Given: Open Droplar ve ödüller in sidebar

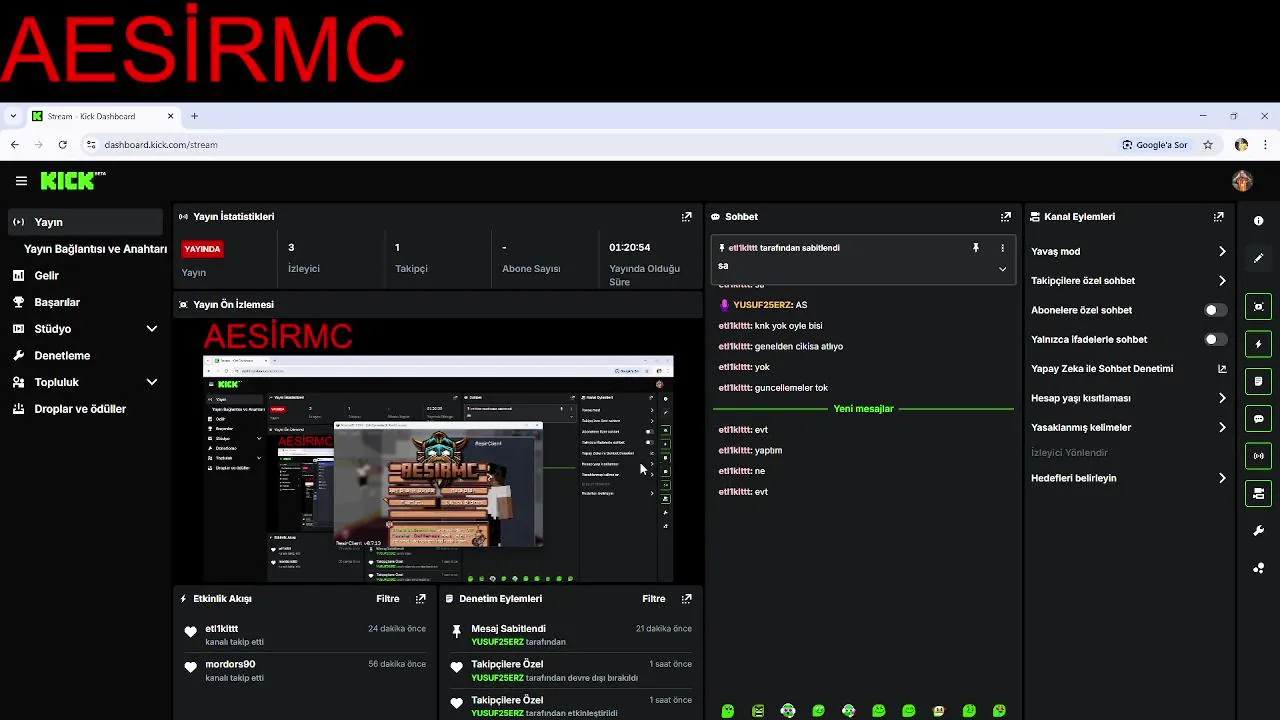Looking at the screenshot, I should click(x=69, y=409).
